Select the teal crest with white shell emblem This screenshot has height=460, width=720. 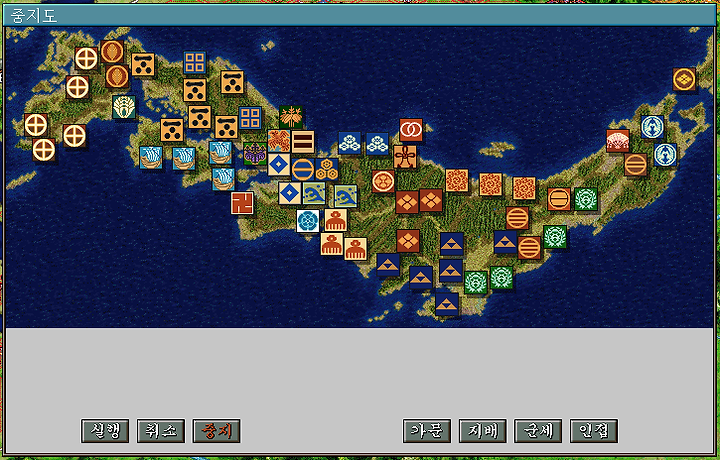(x=124, y=107)
